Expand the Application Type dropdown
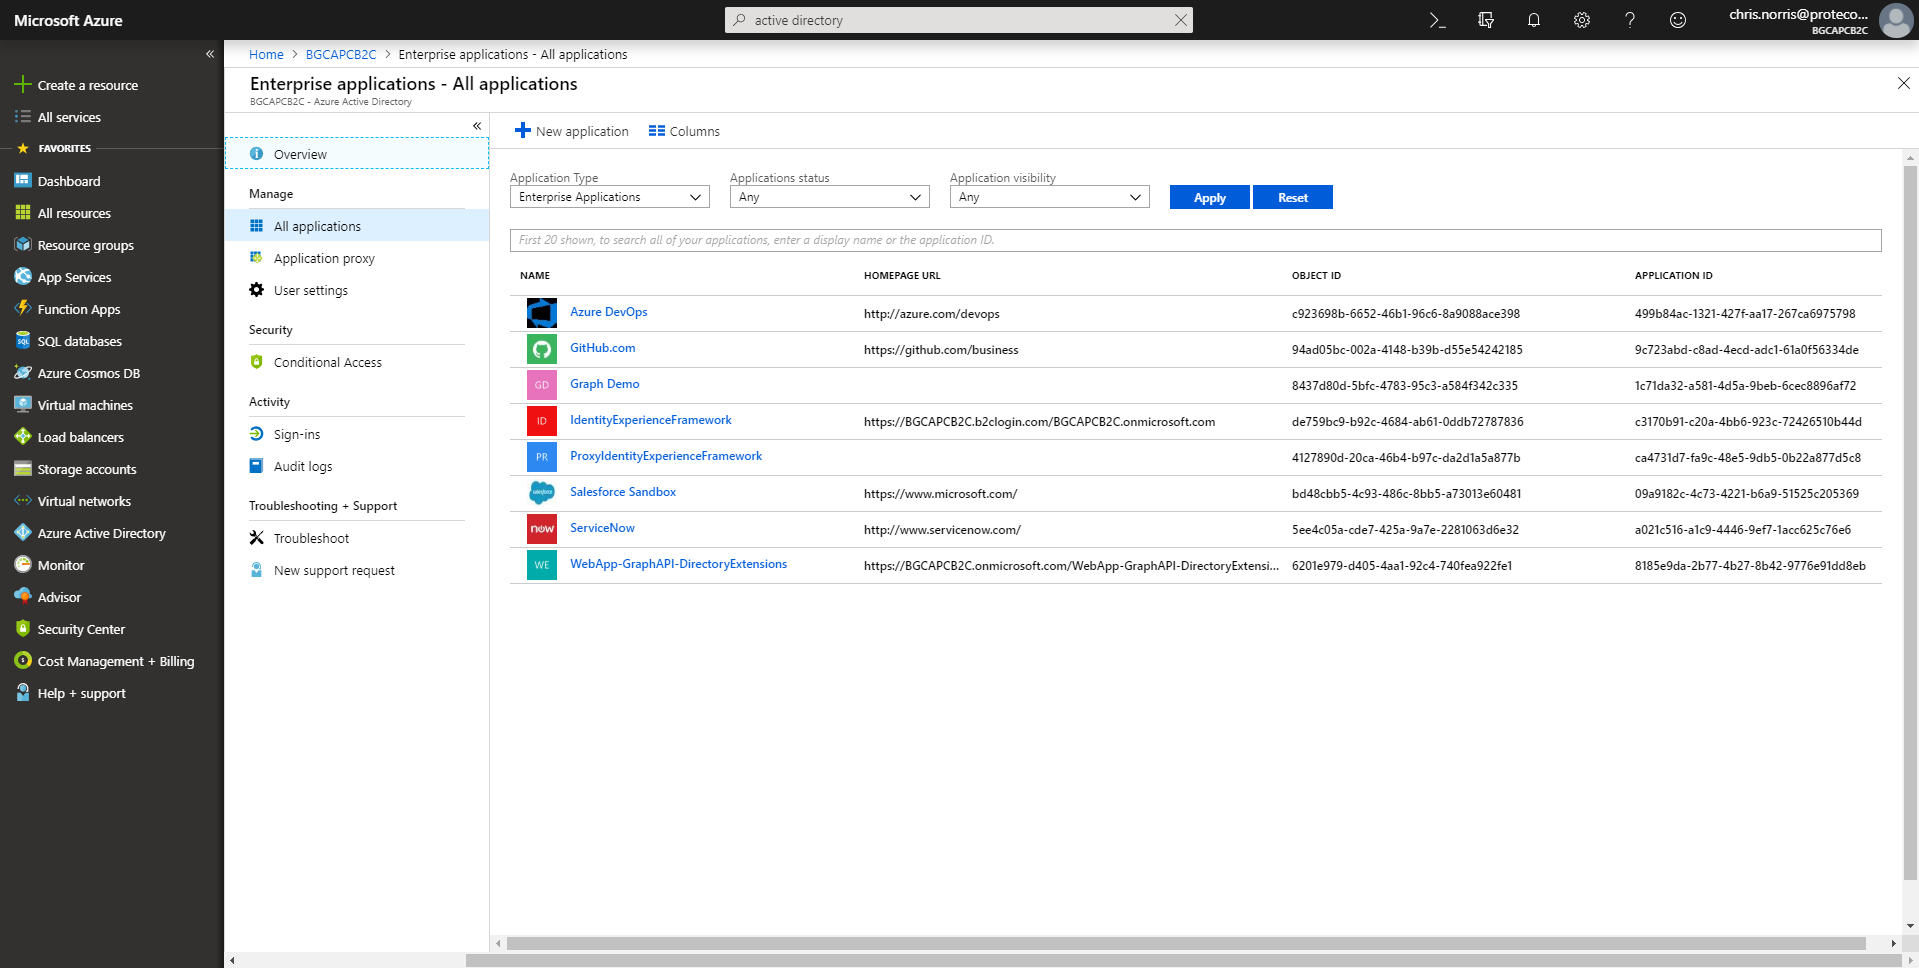 coord(610,197)
